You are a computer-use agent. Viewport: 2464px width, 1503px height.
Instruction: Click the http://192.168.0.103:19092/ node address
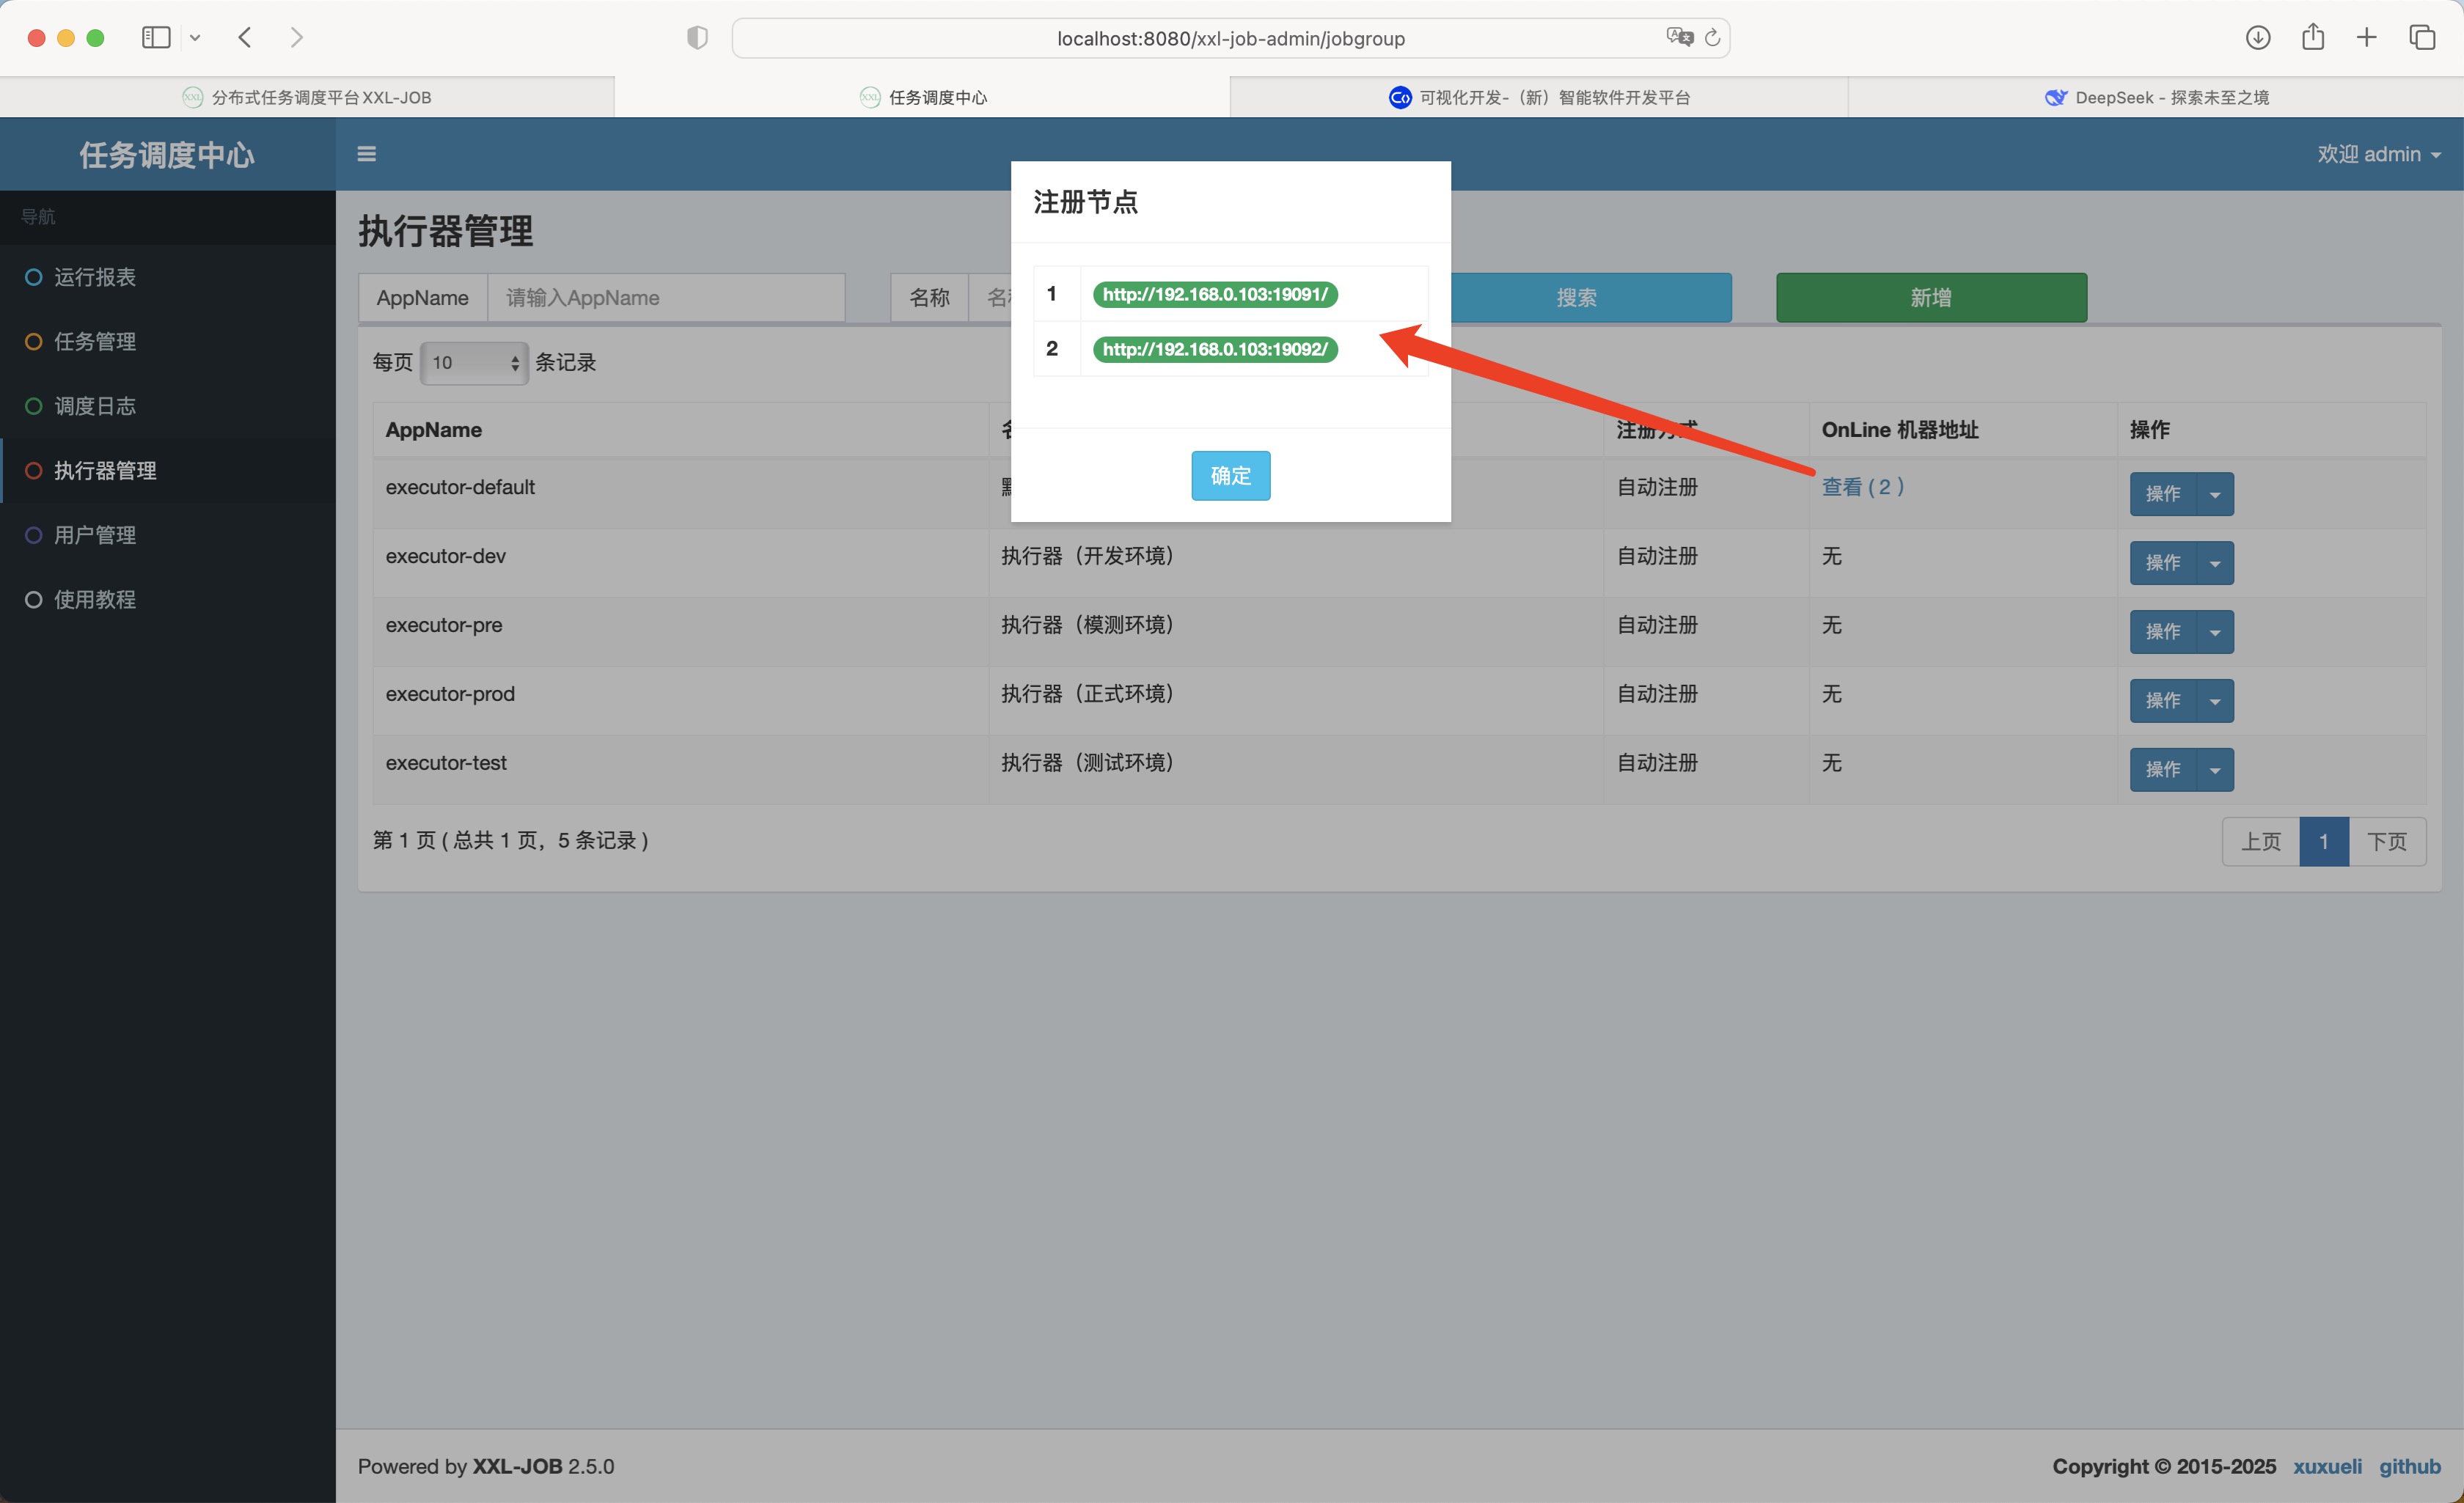point(1214,349)
